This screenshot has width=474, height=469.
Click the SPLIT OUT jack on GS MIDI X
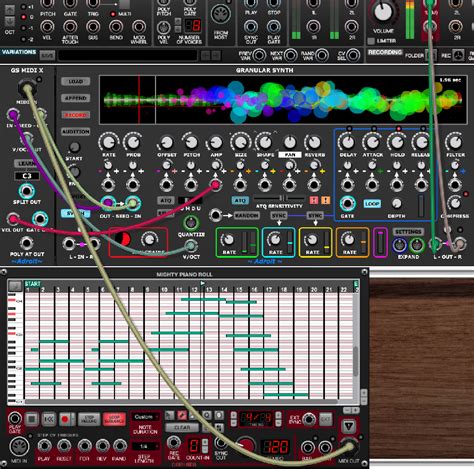(x=27, y=191)
